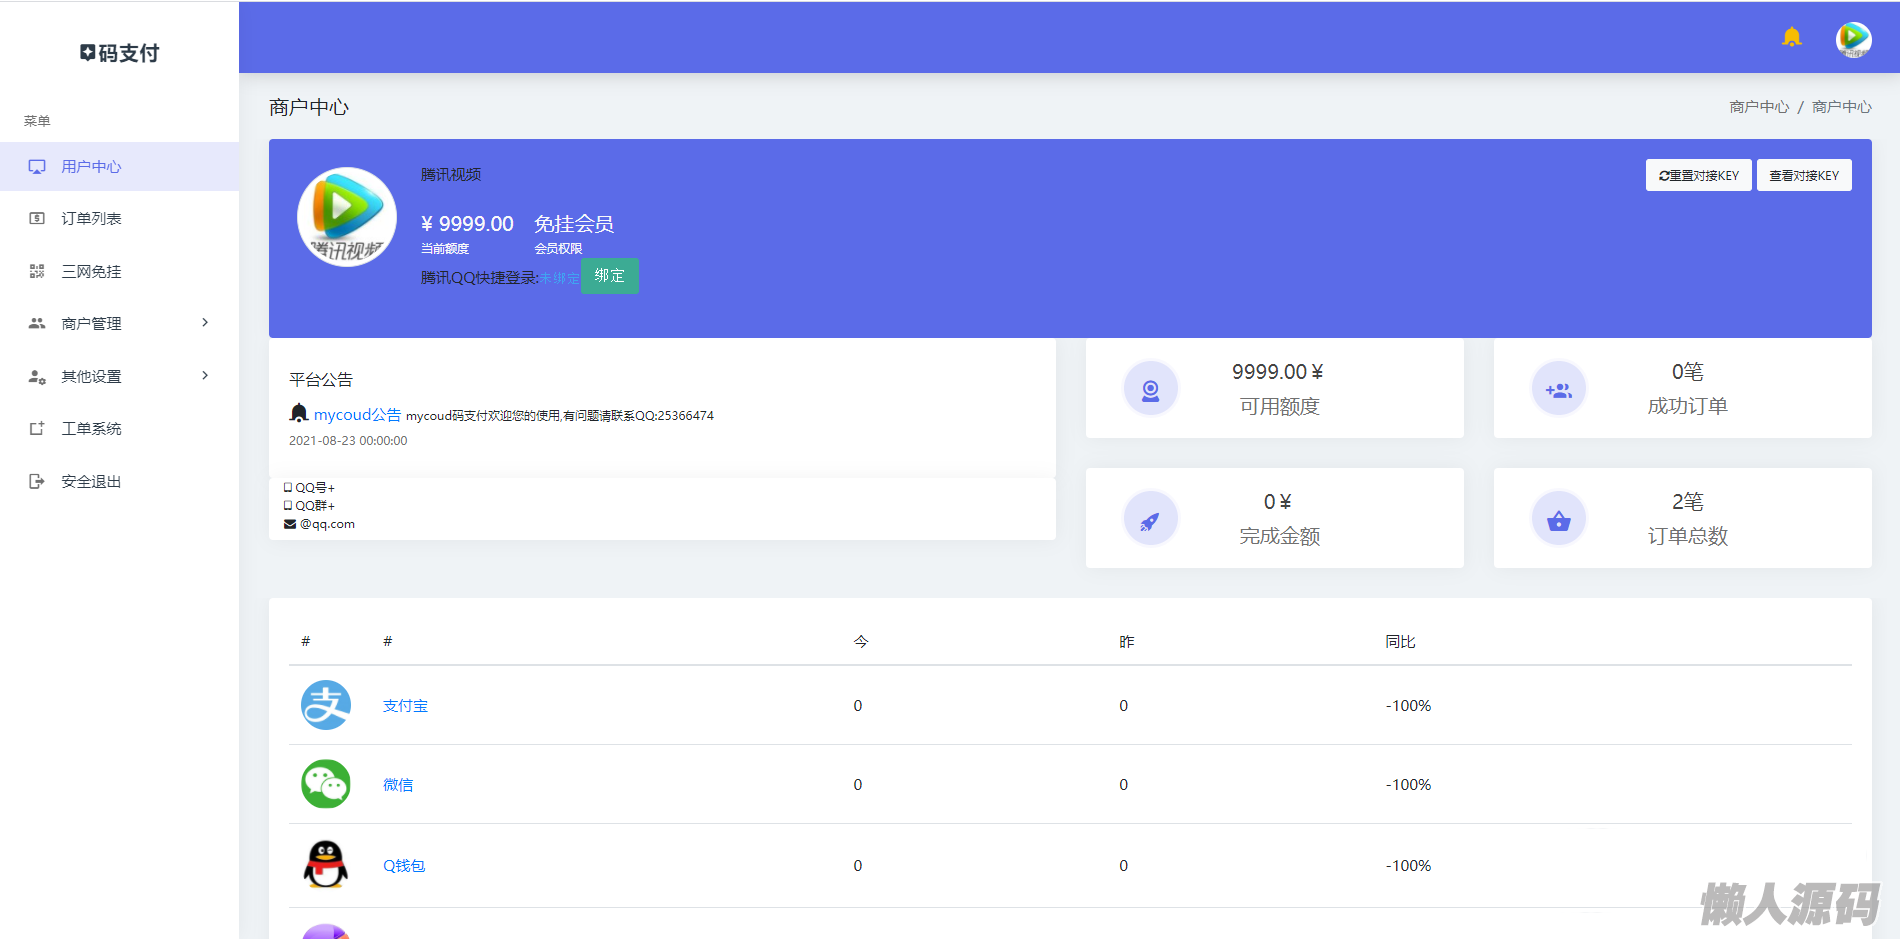Click the large Tencent Video profile picture
1900x939 pixels.
pos(347,217)
